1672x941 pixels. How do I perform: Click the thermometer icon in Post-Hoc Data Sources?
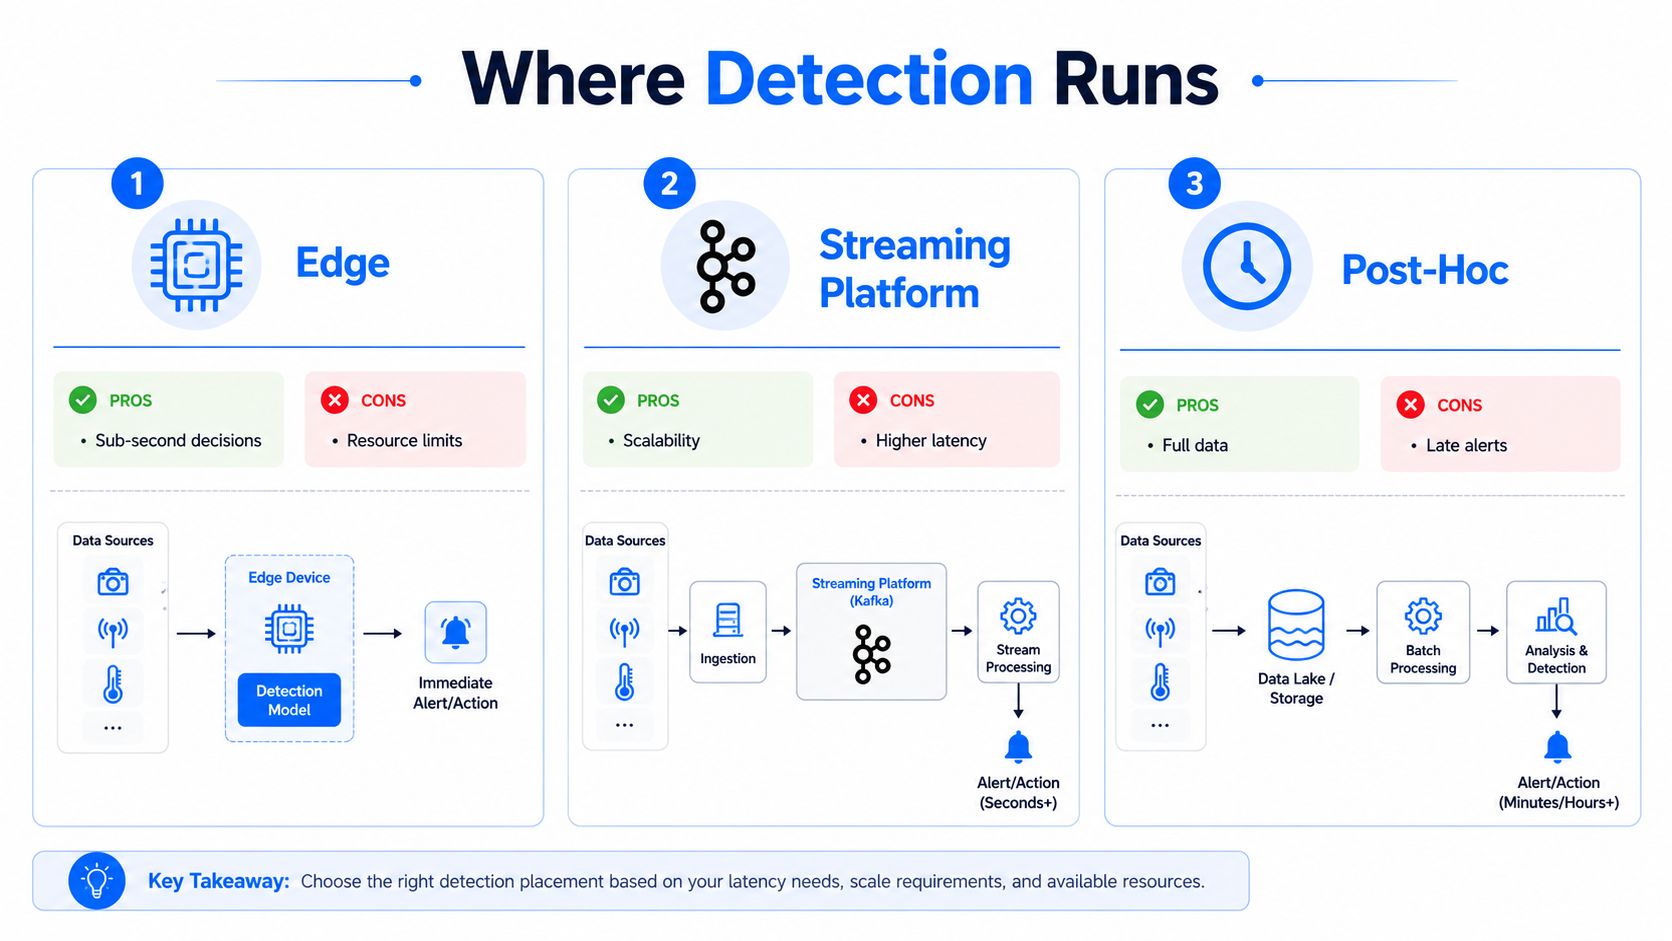point(1160,683)
